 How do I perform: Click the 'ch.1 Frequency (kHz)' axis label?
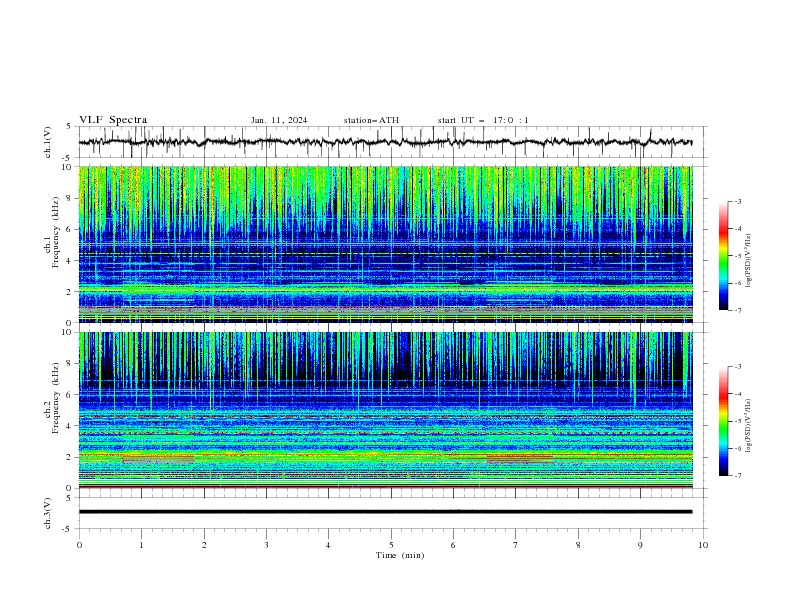tap(52, 232)
